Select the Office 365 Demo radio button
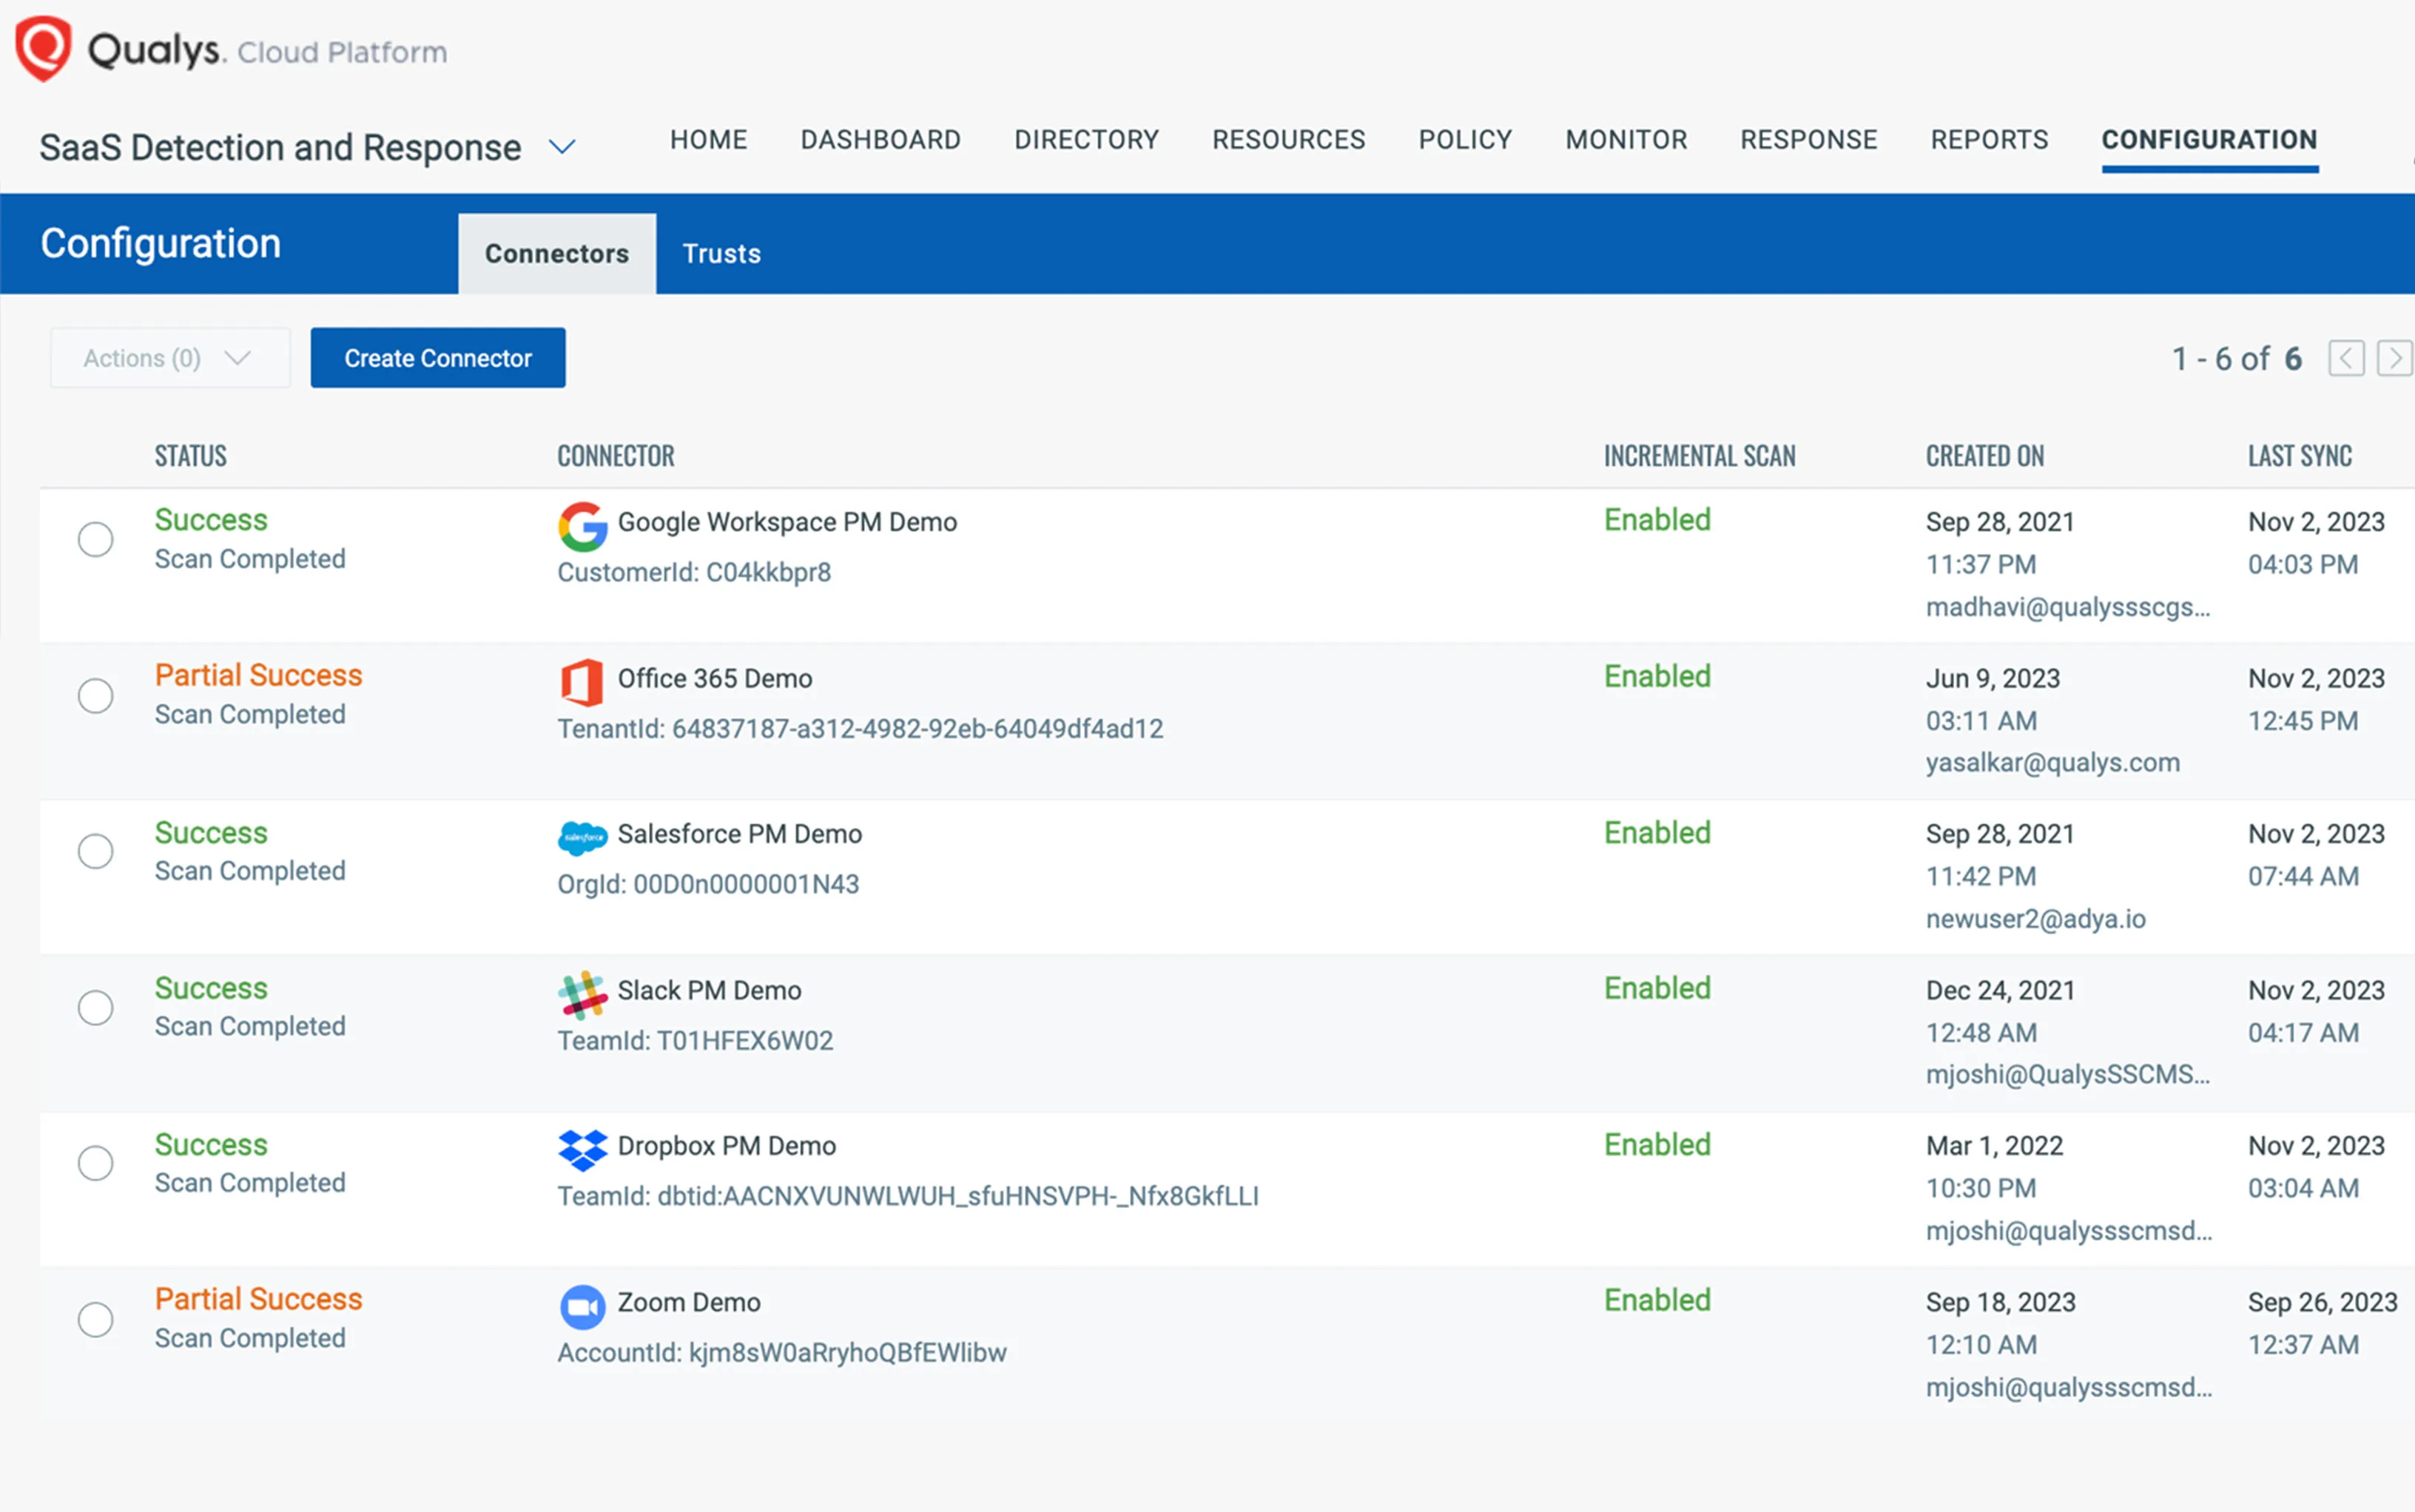 (x=96, y=695)
